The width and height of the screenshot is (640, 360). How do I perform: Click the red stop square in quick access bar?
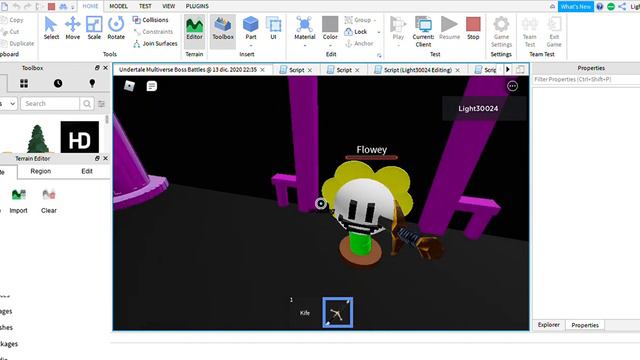coord(51,7)
